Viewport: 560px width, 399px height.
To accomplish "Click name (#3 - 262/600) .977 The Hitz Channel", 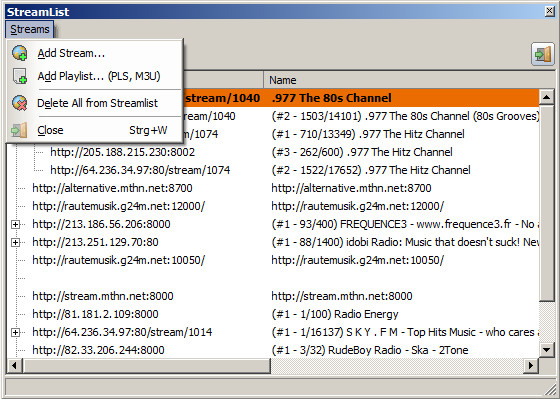I will click(362, 152).
